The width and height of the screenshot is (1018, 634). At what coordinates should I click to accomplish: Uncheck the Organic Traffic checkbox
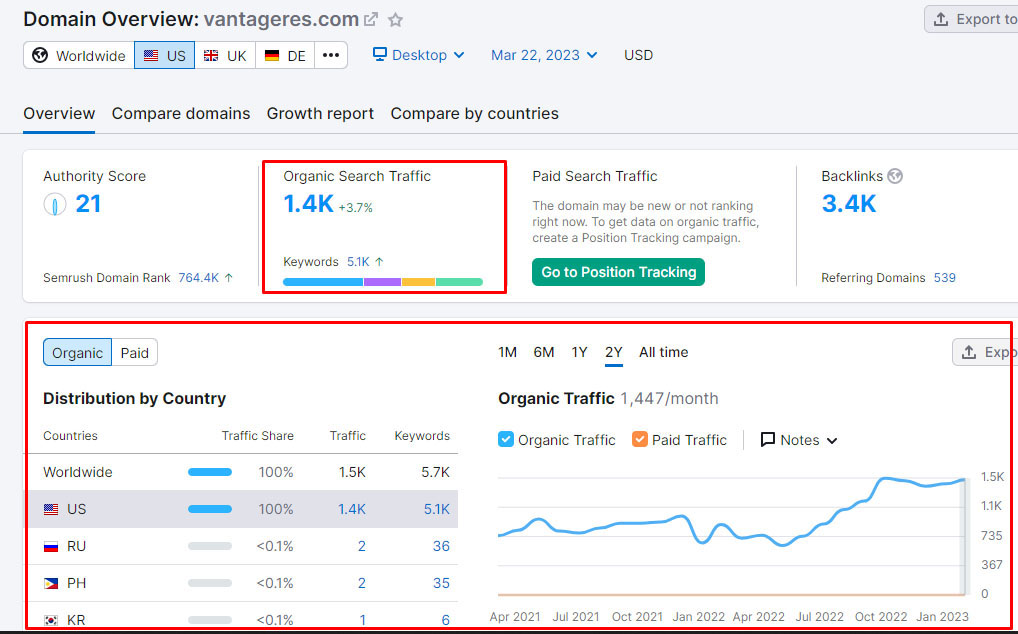[x=506, y=440]
